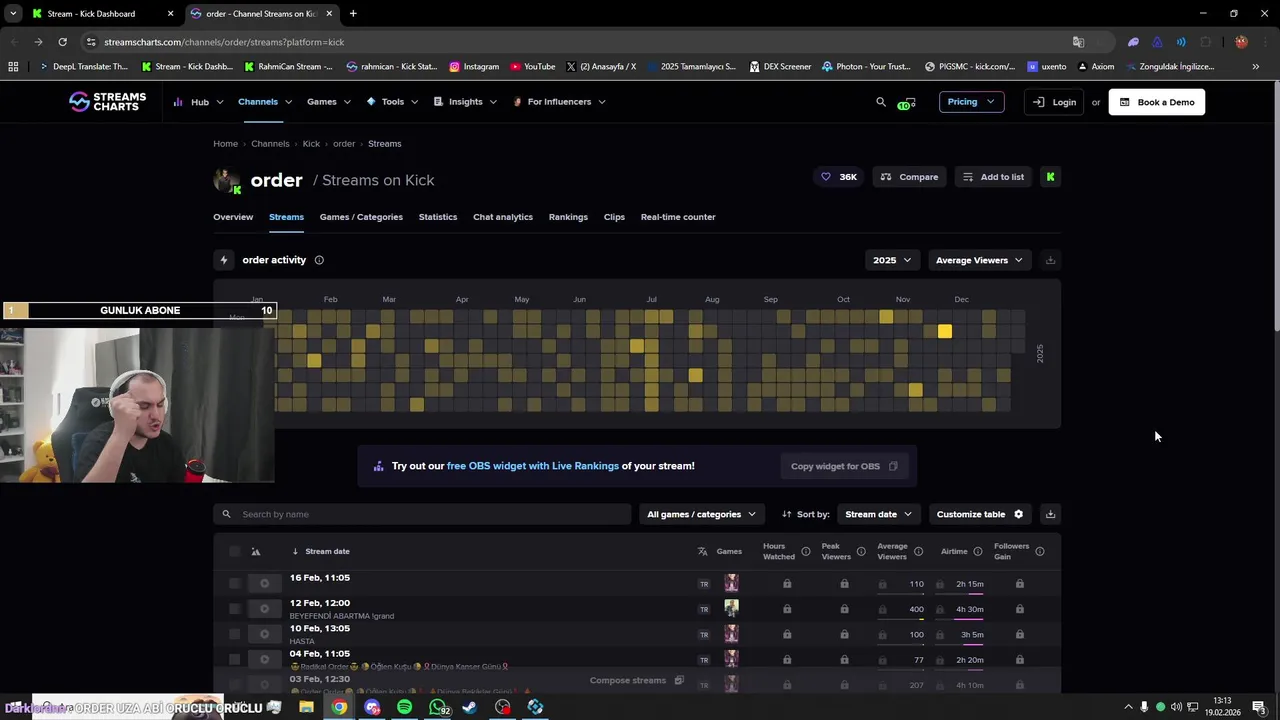Screen dimensions: 1280x720
Task: Click the Average Viewers column info icon
Action: tap(918, 552)
